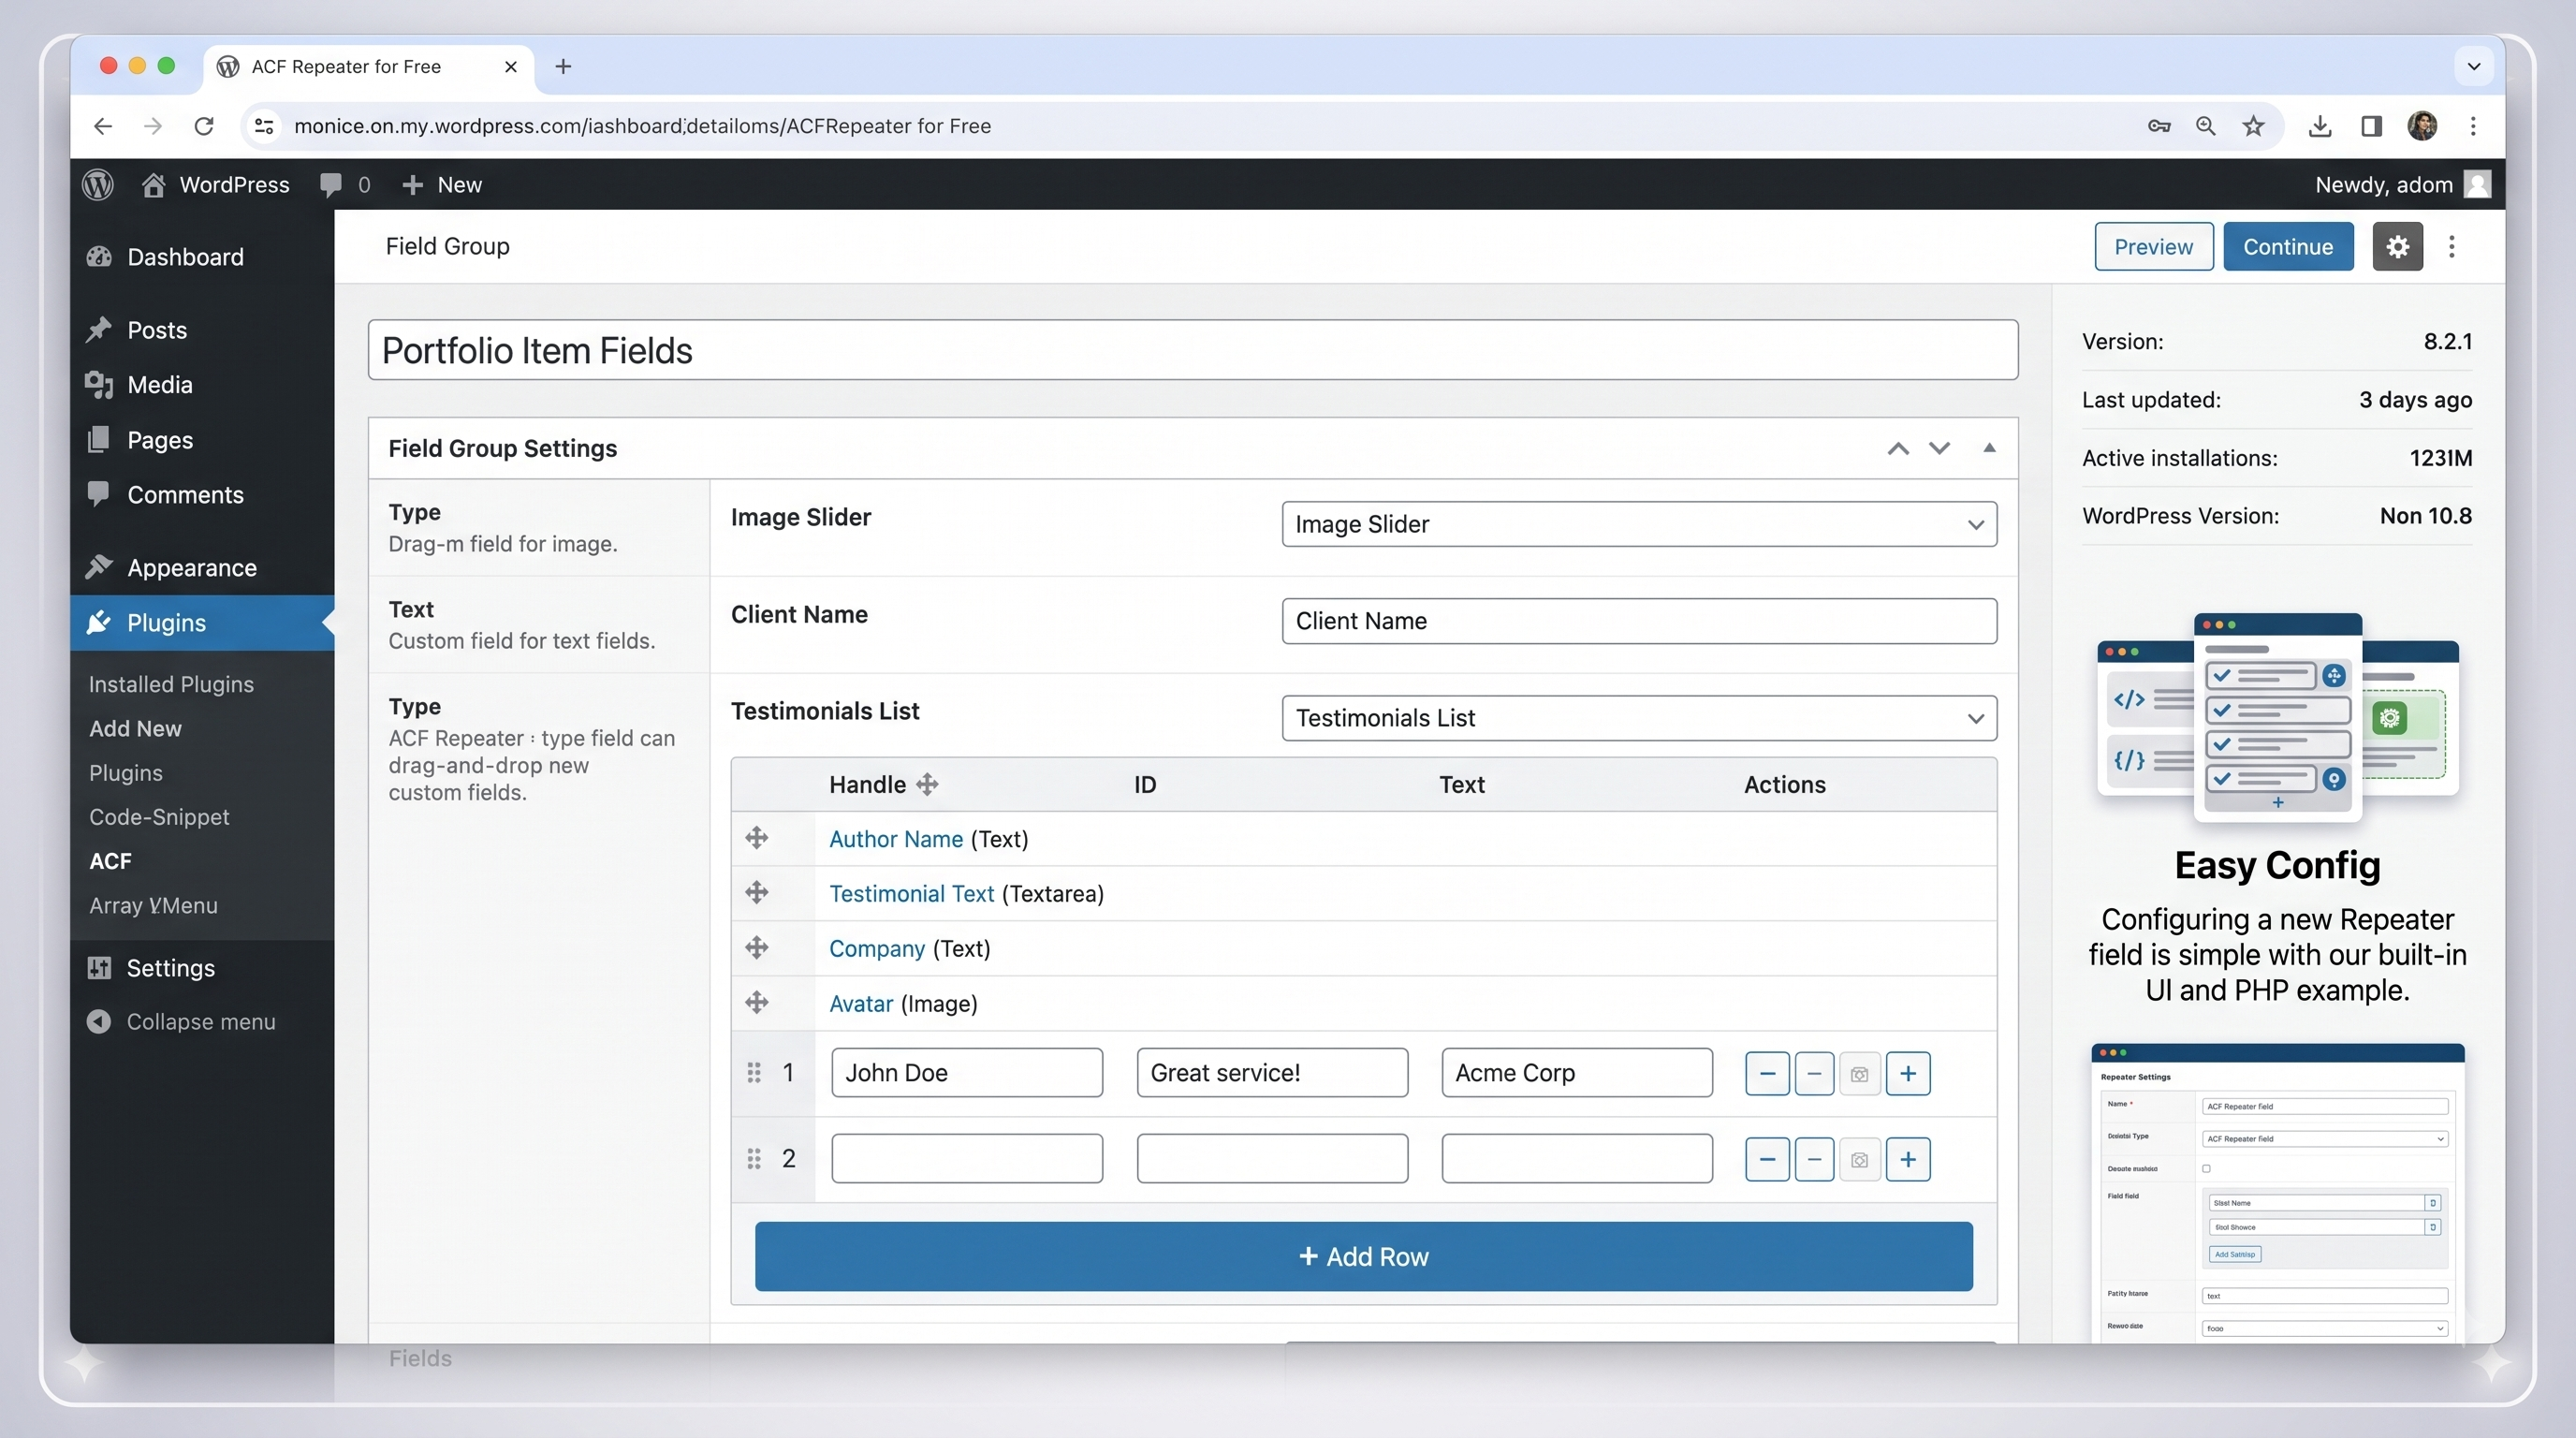This screenshot has height=1438, width=2576.
Task: Move Field Group Settings panel up
Action: point(1897,449)
